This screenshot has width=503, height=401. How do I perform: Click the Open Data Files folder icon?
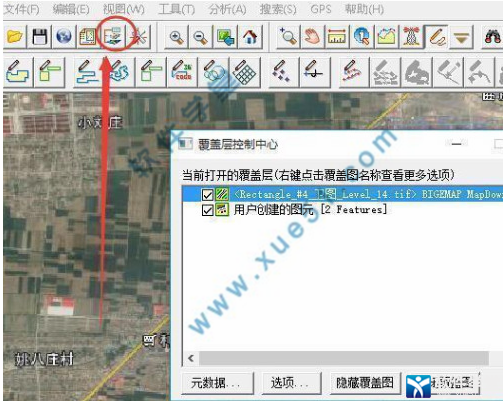(15, 36)
